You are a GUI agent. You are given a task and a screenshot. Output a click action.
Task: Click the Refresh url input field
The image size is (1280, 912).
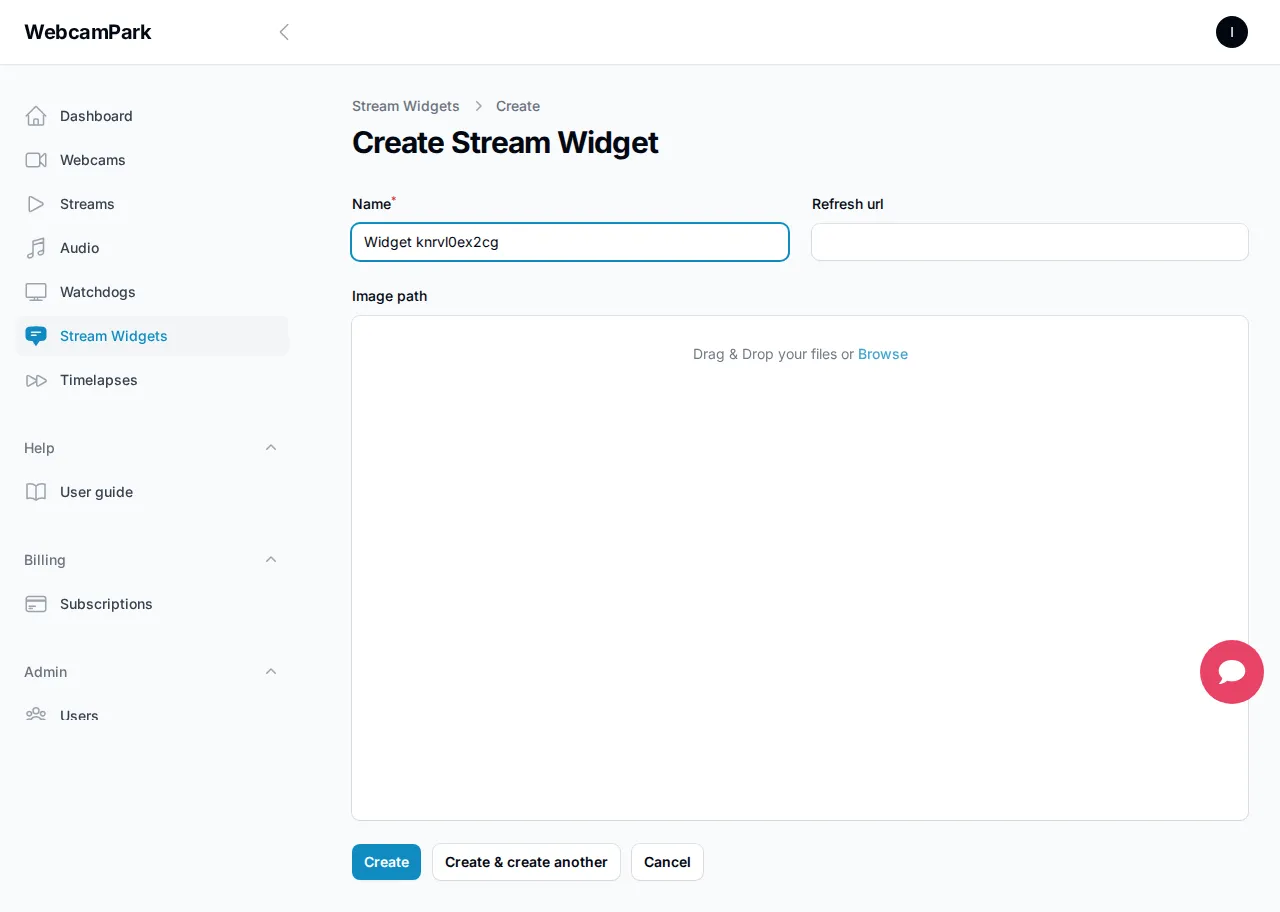(x=1030, y=242)
